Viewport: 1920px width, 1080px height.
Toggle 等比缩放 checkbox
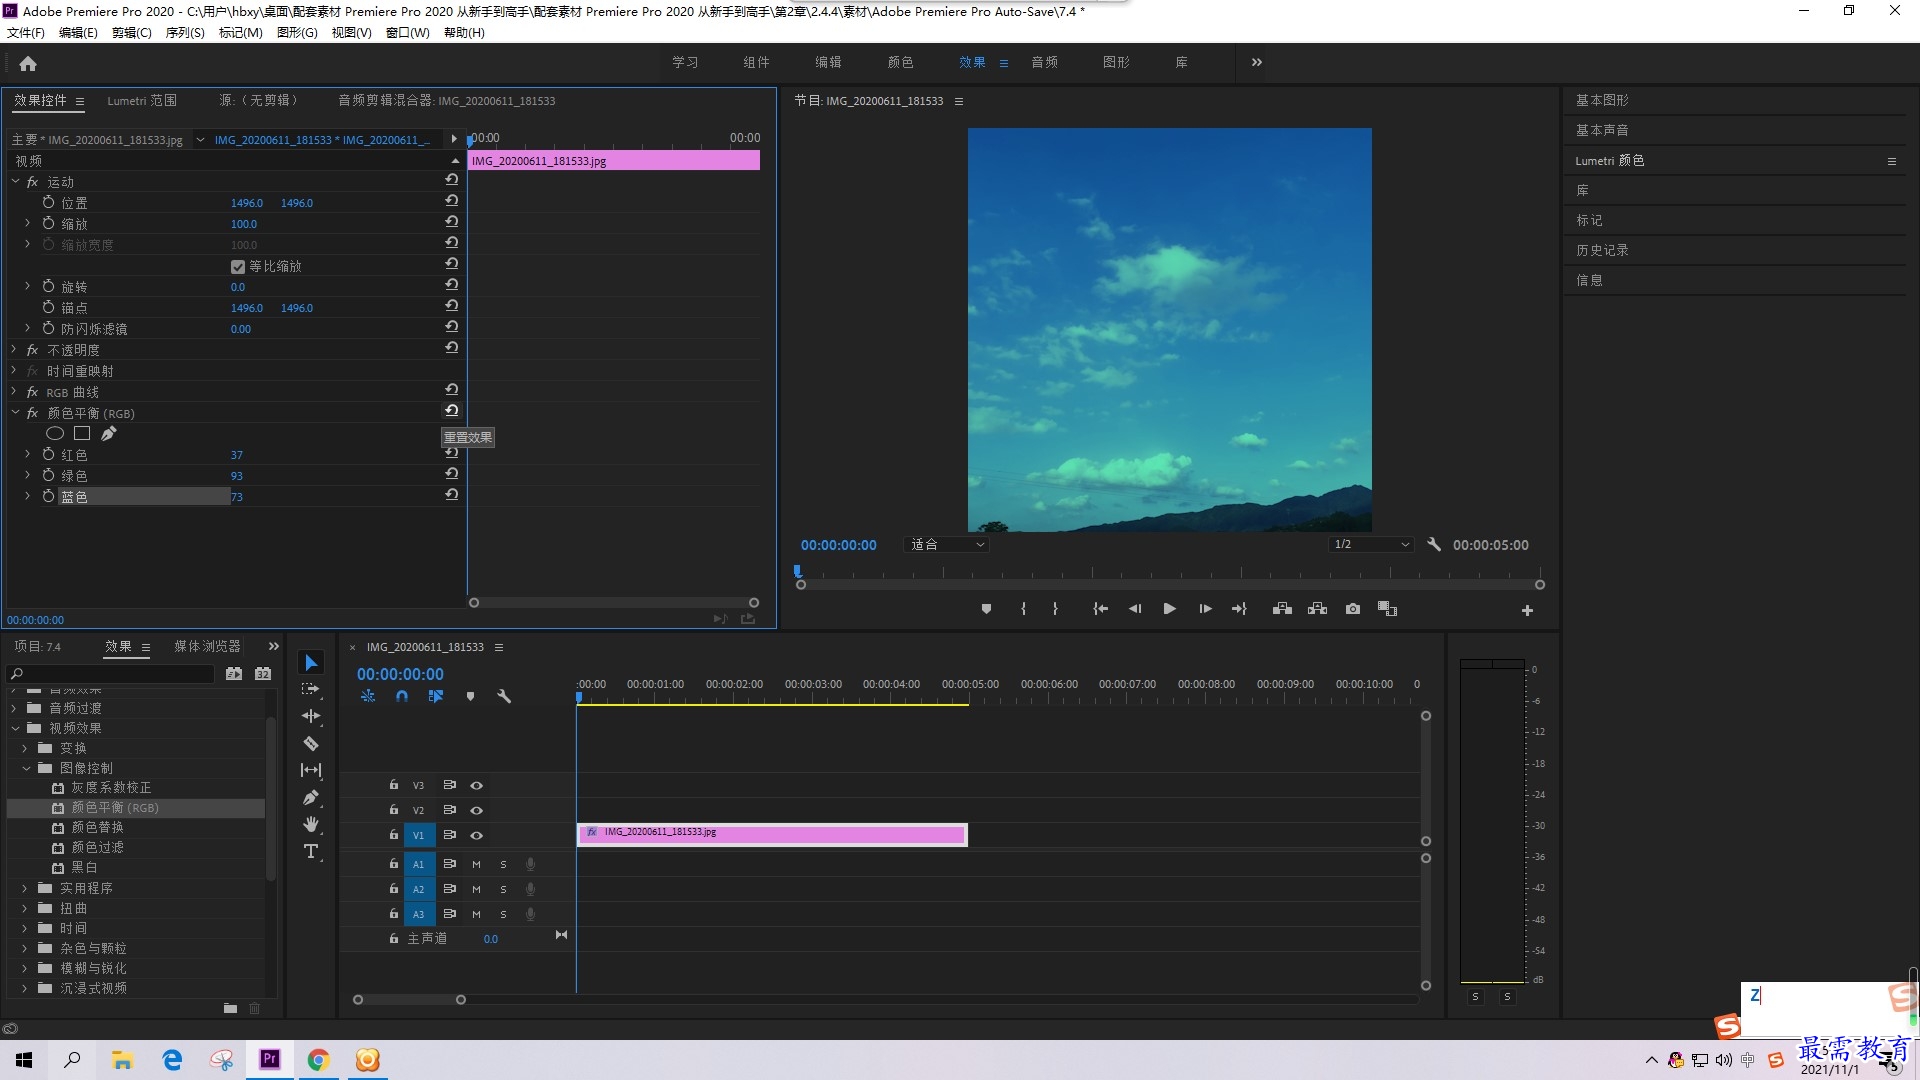pyautogui.click(x=238, y=266)
